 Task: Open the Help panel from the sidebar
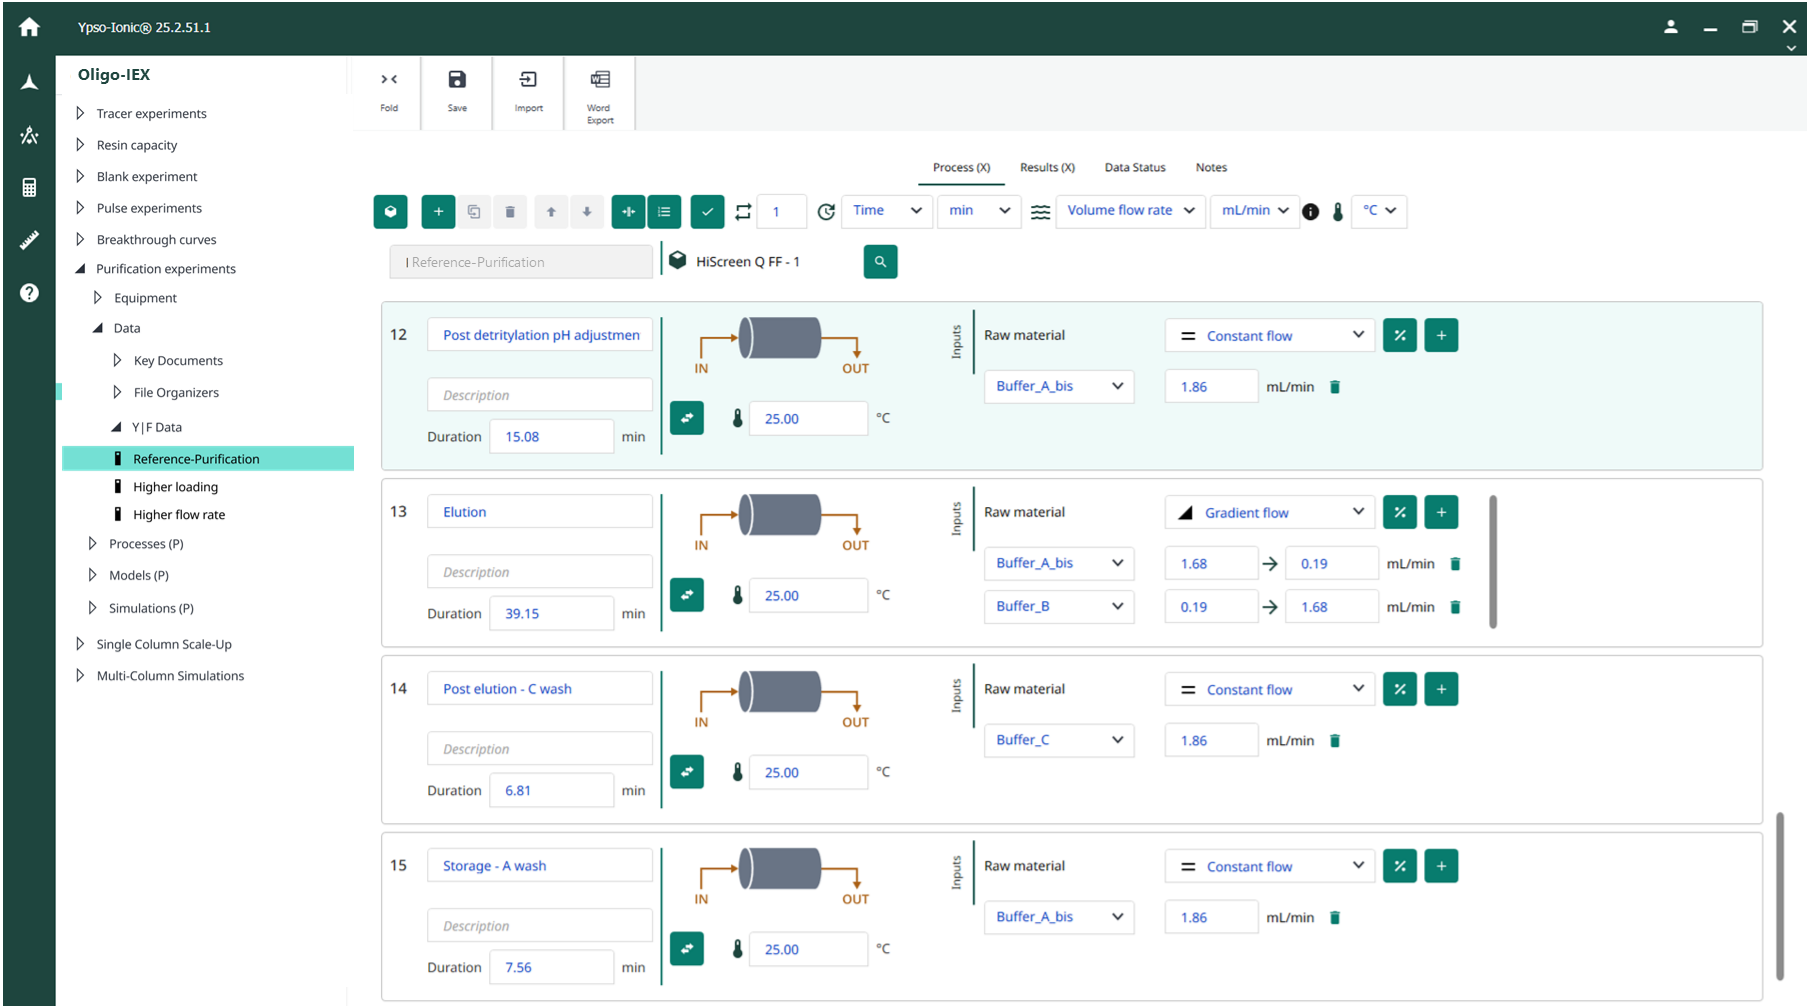[28, 292]
